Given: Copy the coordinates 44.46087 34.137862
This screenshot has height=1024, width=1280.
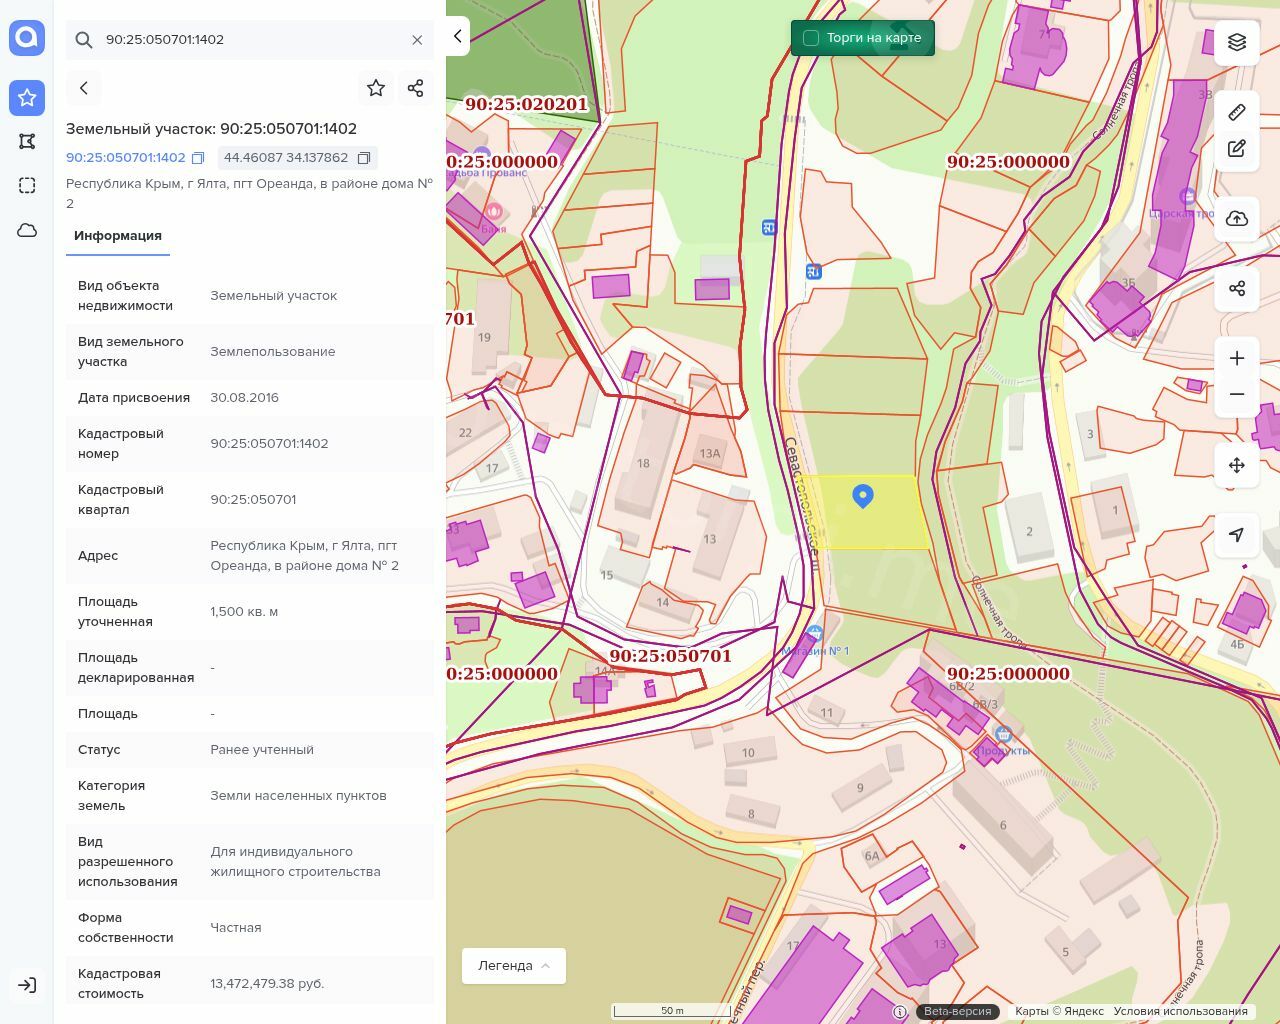Looking at the screenshot, I should (364, 158).
